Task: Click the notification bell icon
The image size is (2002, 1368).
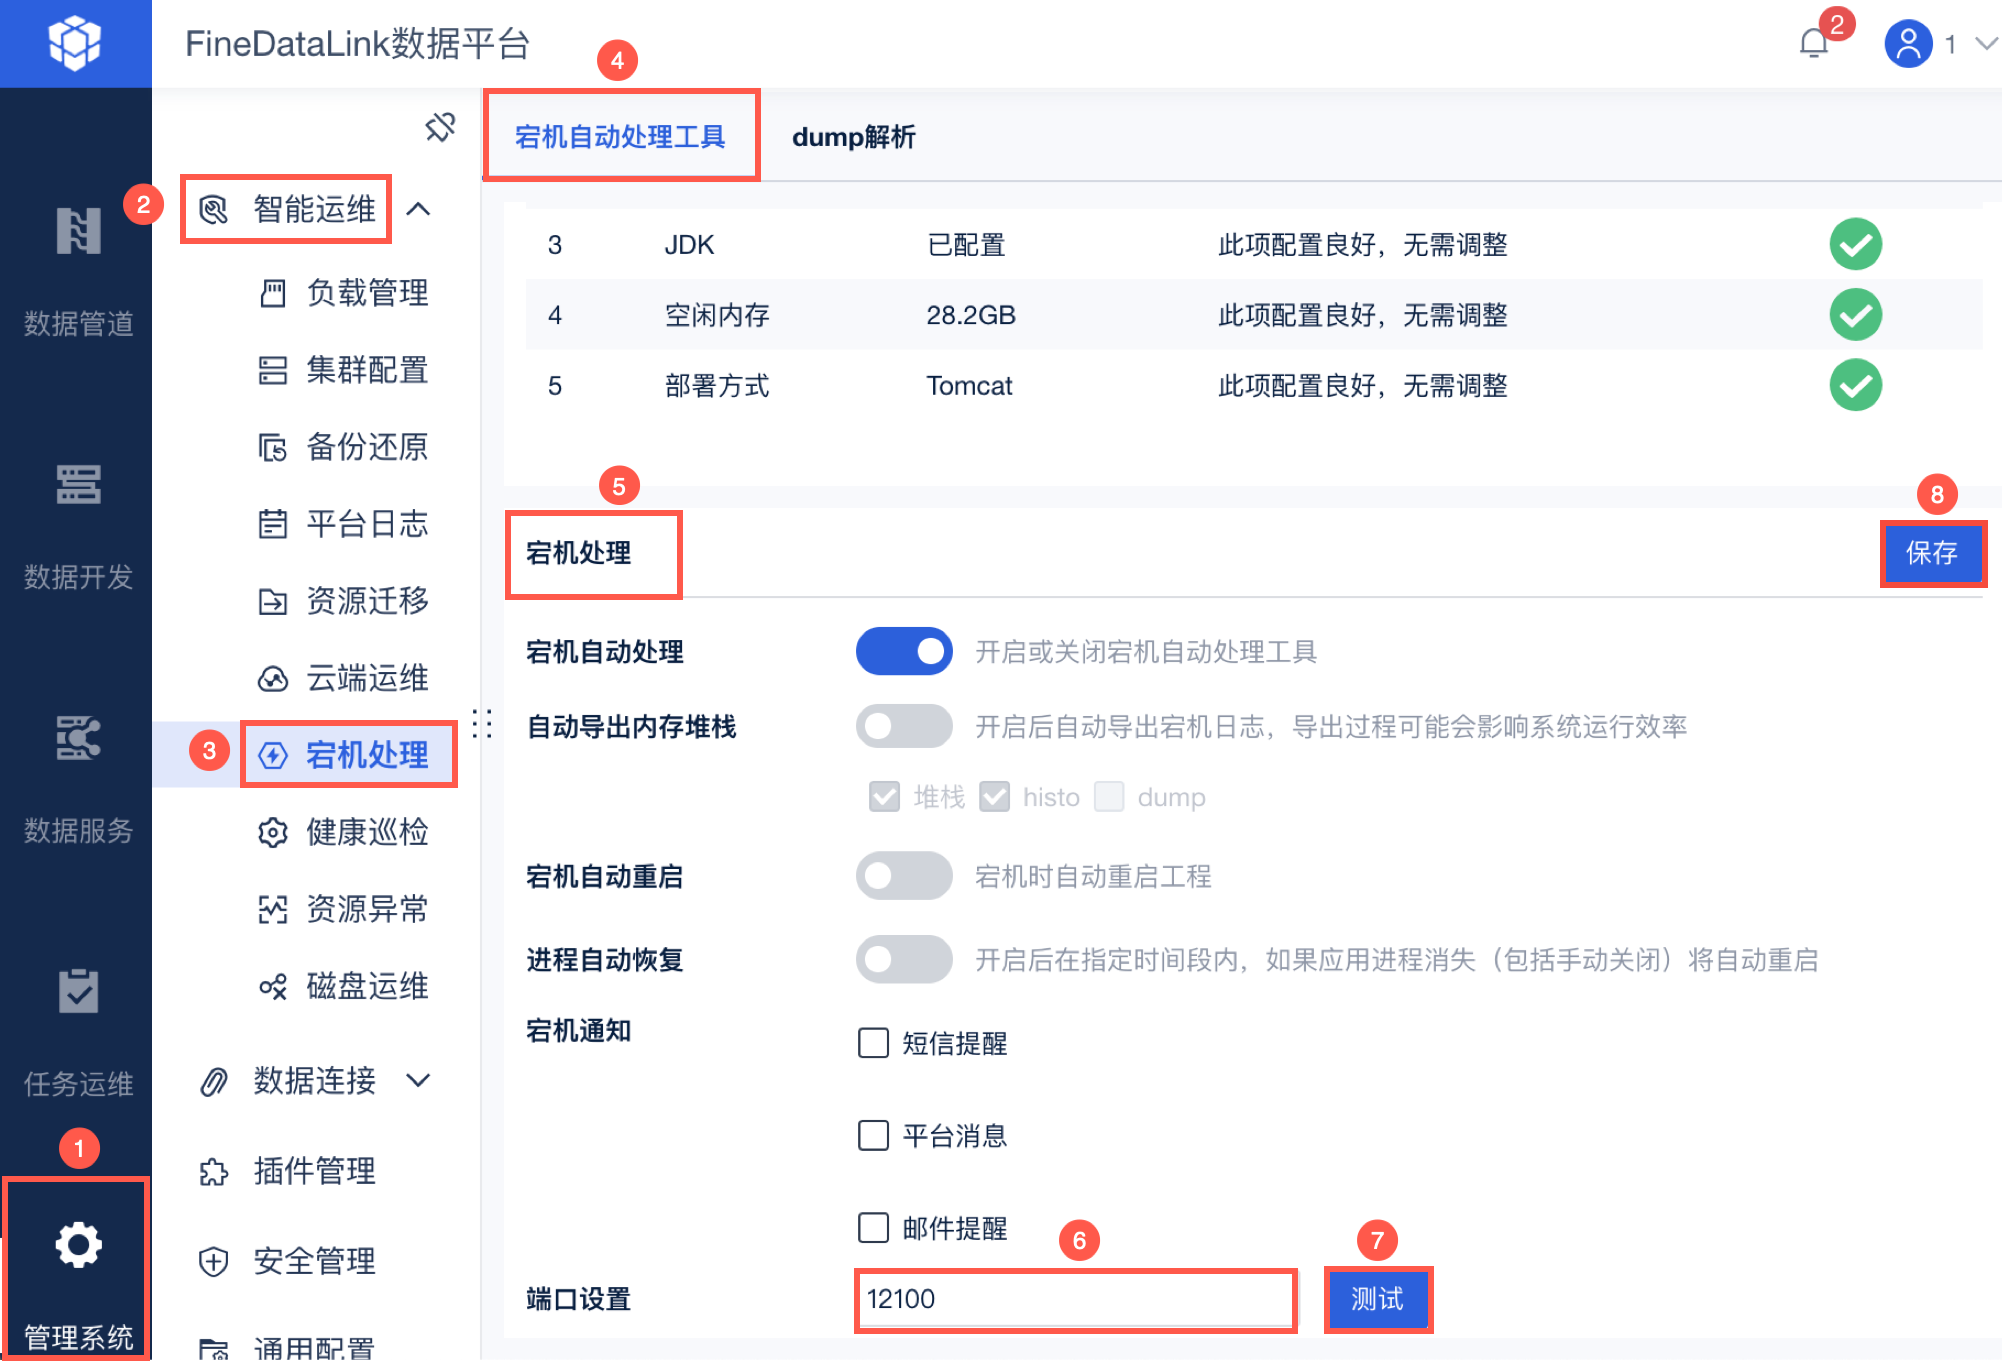Action: tap(1814, 44)
